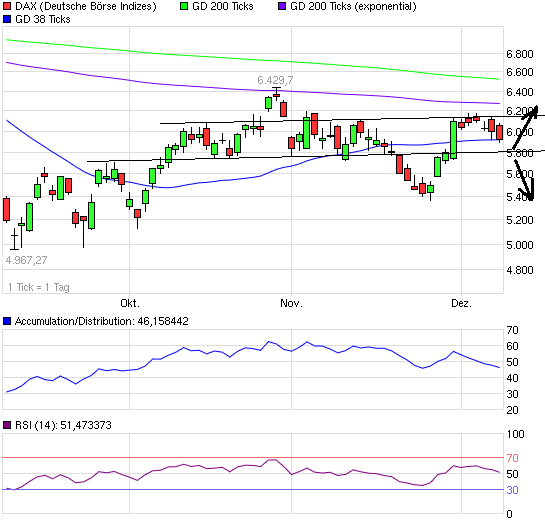Click the green GD 200 Ticks swatch
Viewport: 545px width, 522px height.
[184, 6]
